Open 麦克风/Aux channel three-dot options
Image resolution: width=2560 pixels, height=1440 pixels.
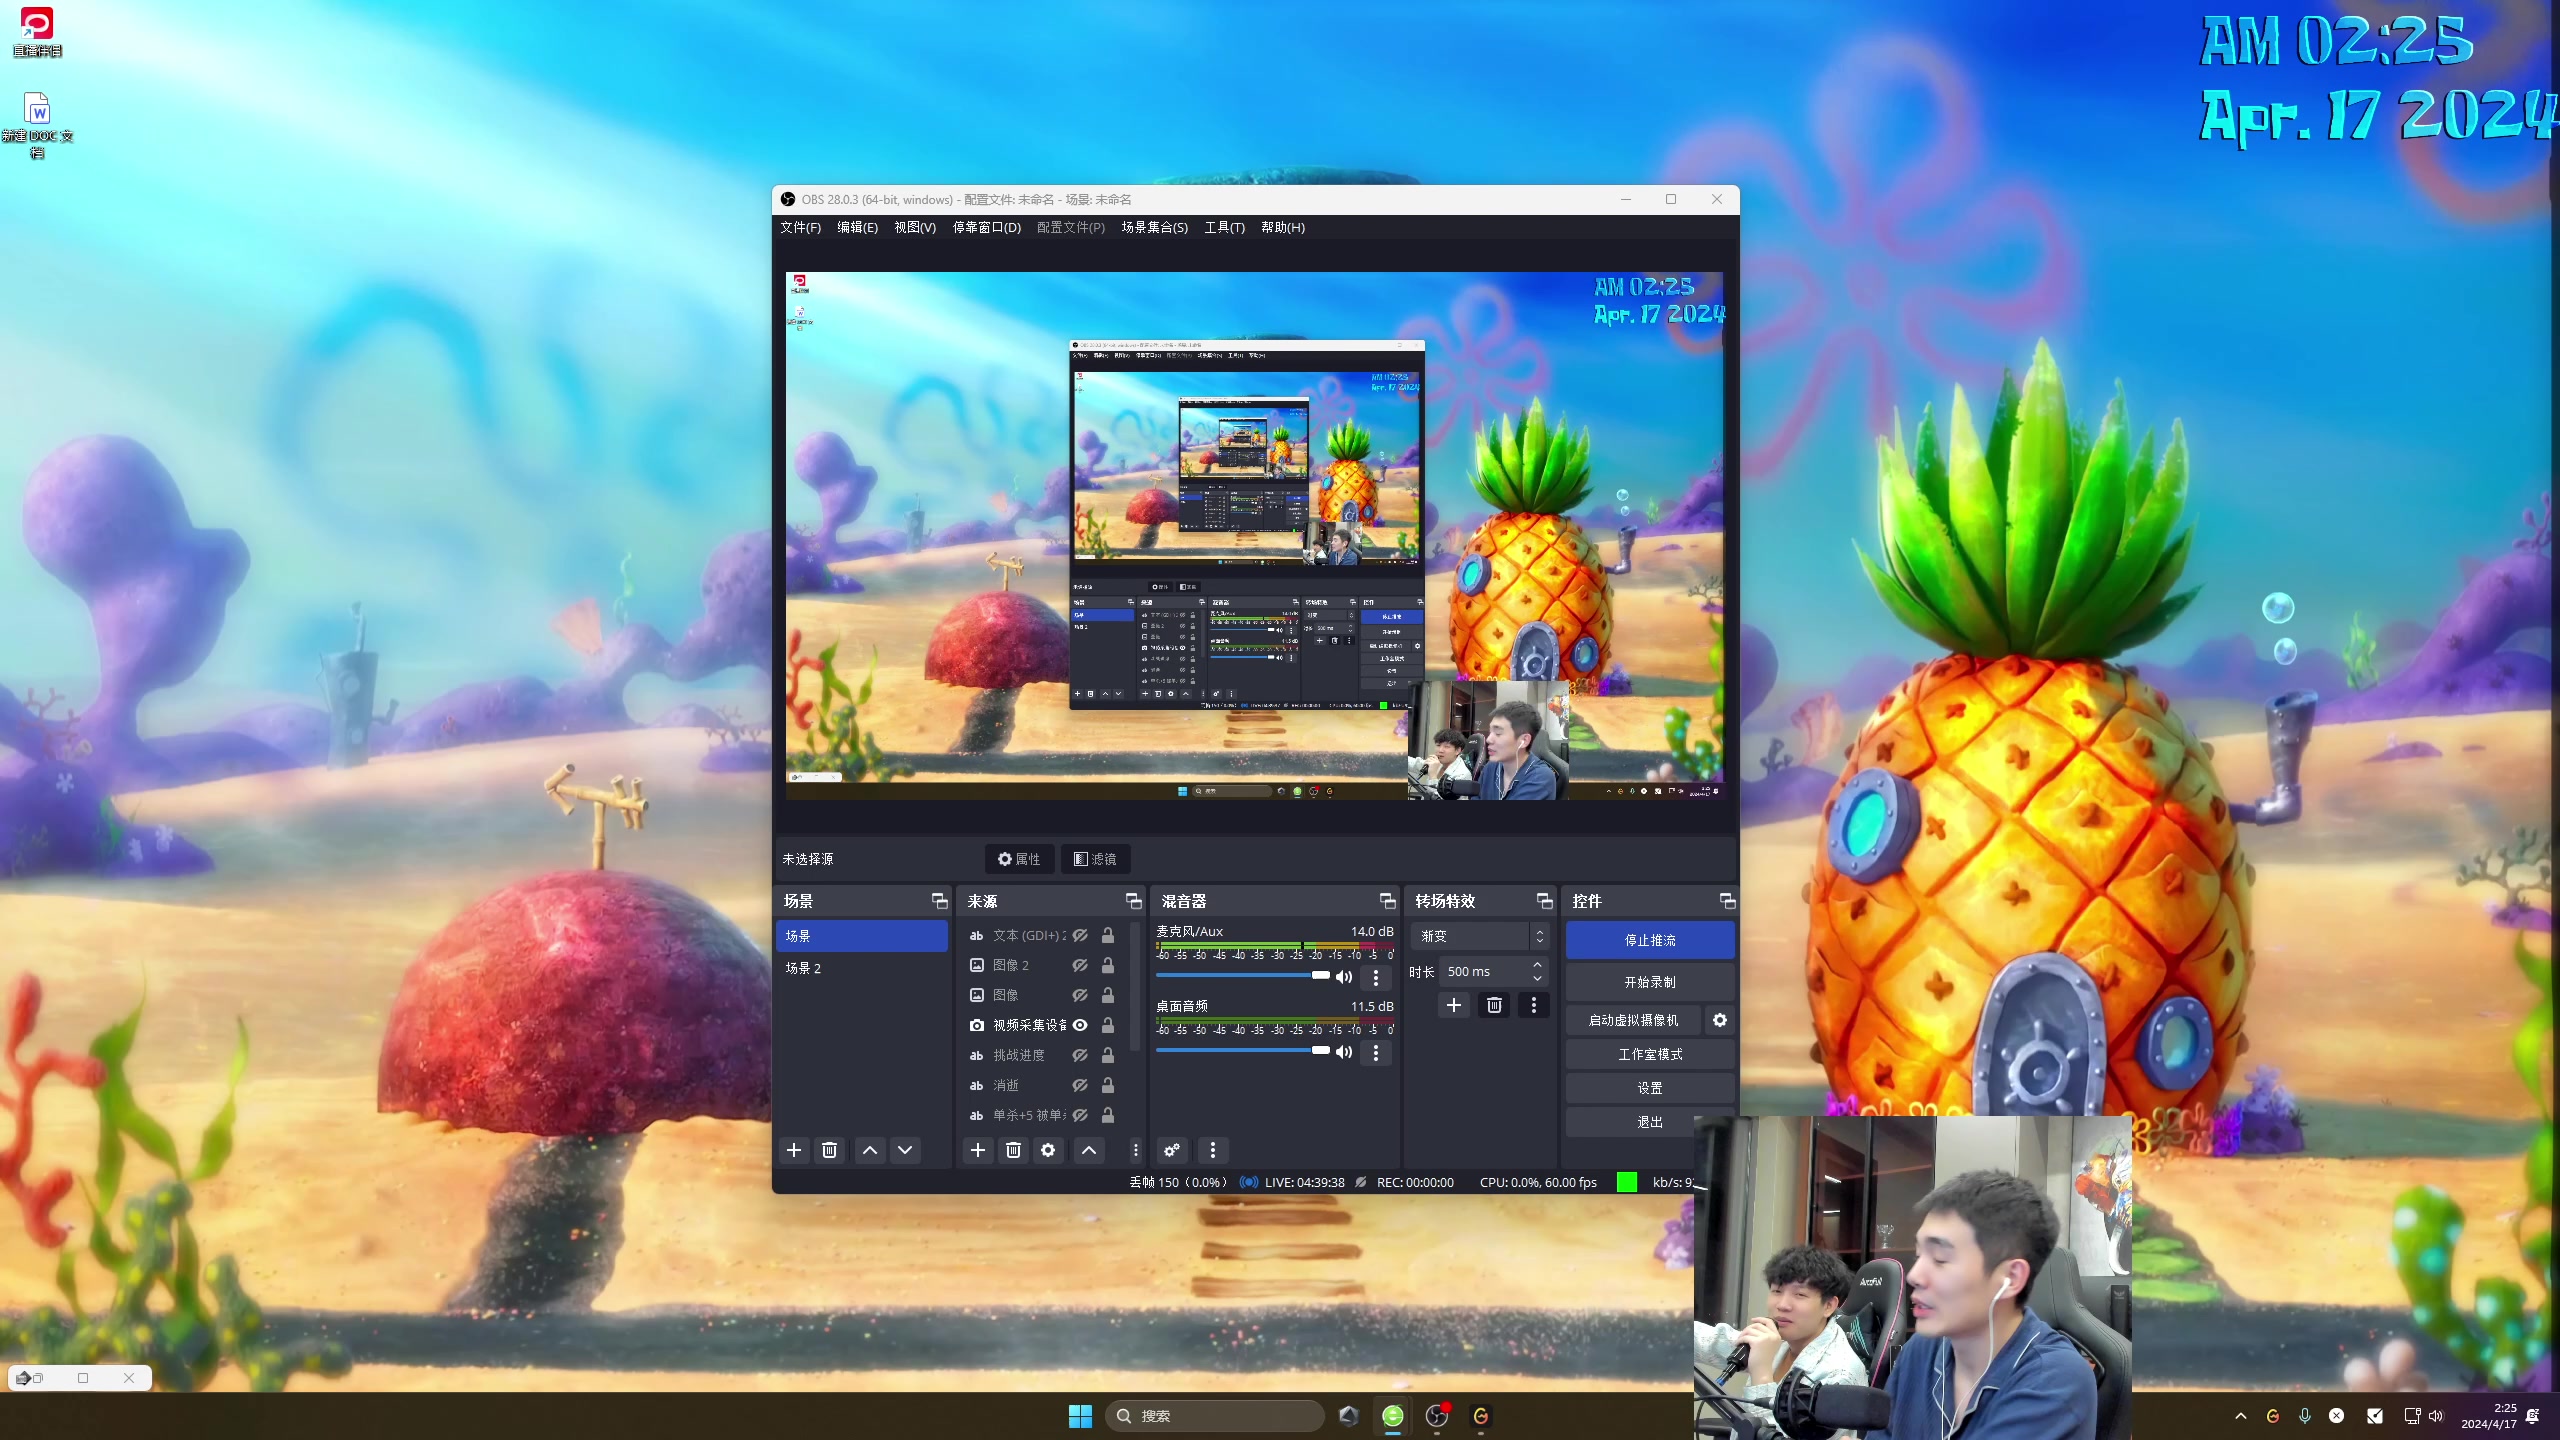tap(1376, 977)
